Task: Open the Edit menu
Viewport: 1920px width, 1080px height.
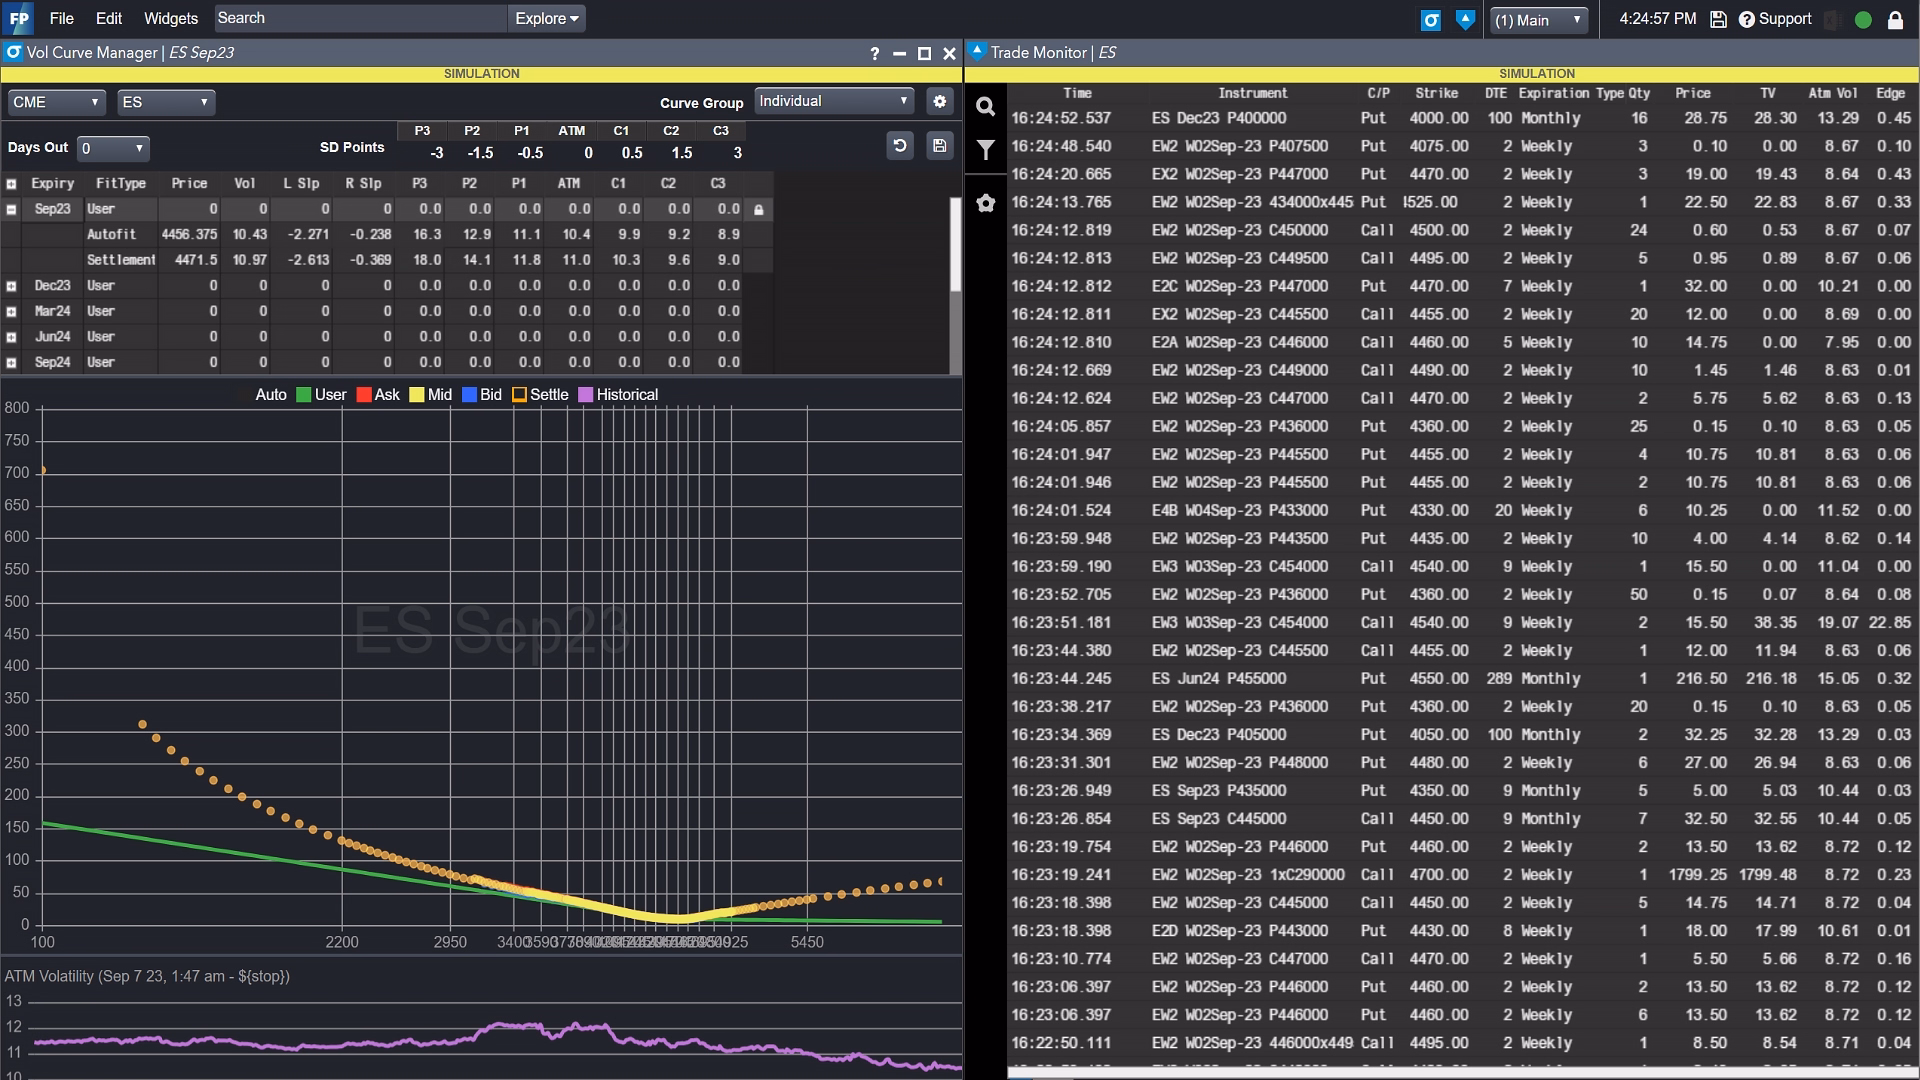Action: point(109,18)
